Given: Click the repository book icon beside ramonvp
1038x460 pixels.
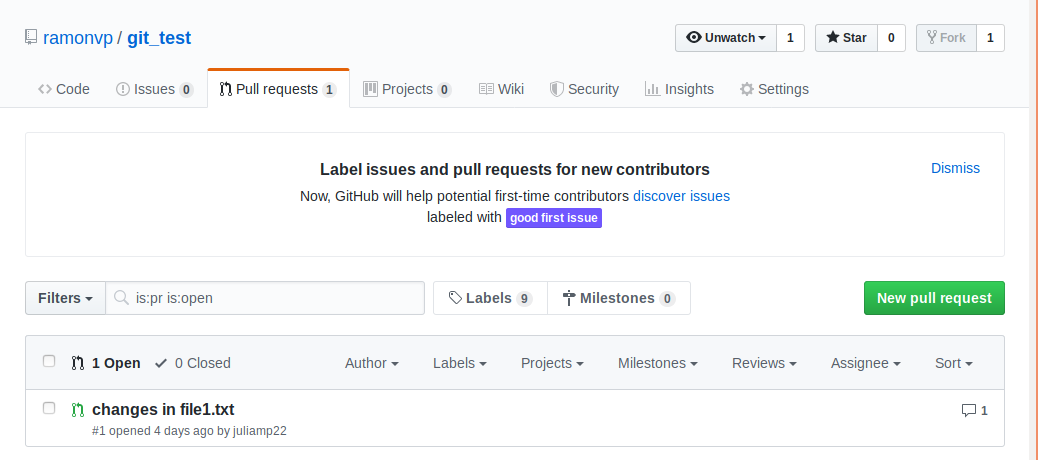Looking at the screenshot, I should coord(31,39).
